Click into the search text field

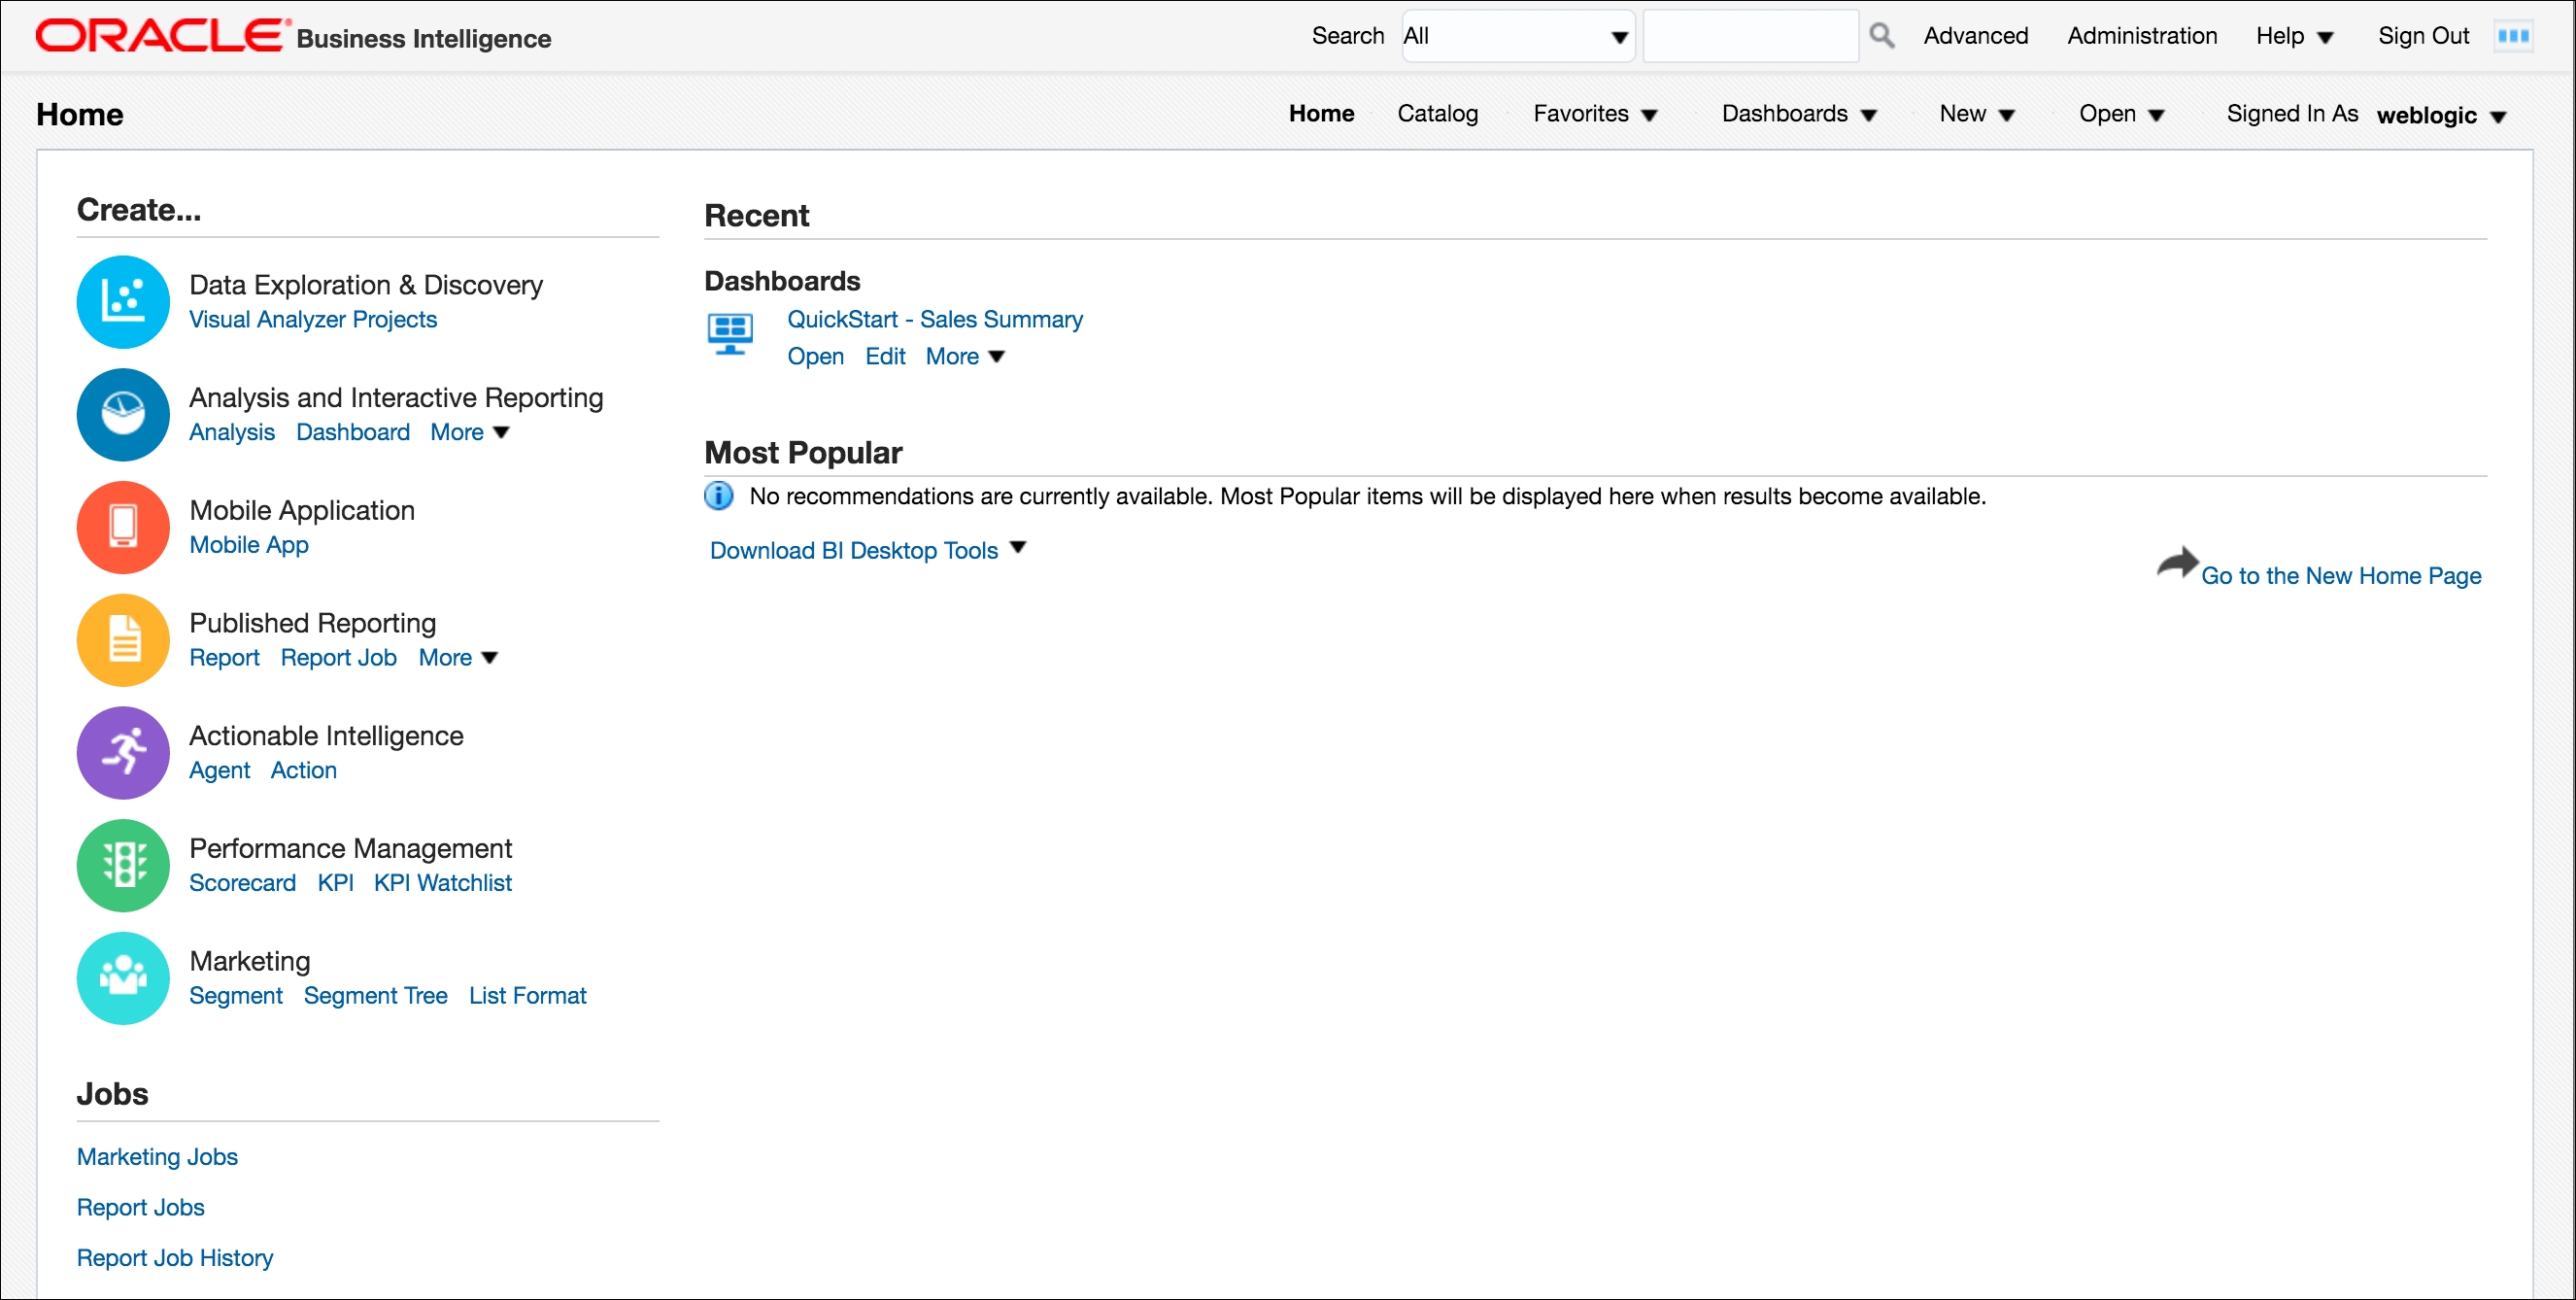point(1750,36)
